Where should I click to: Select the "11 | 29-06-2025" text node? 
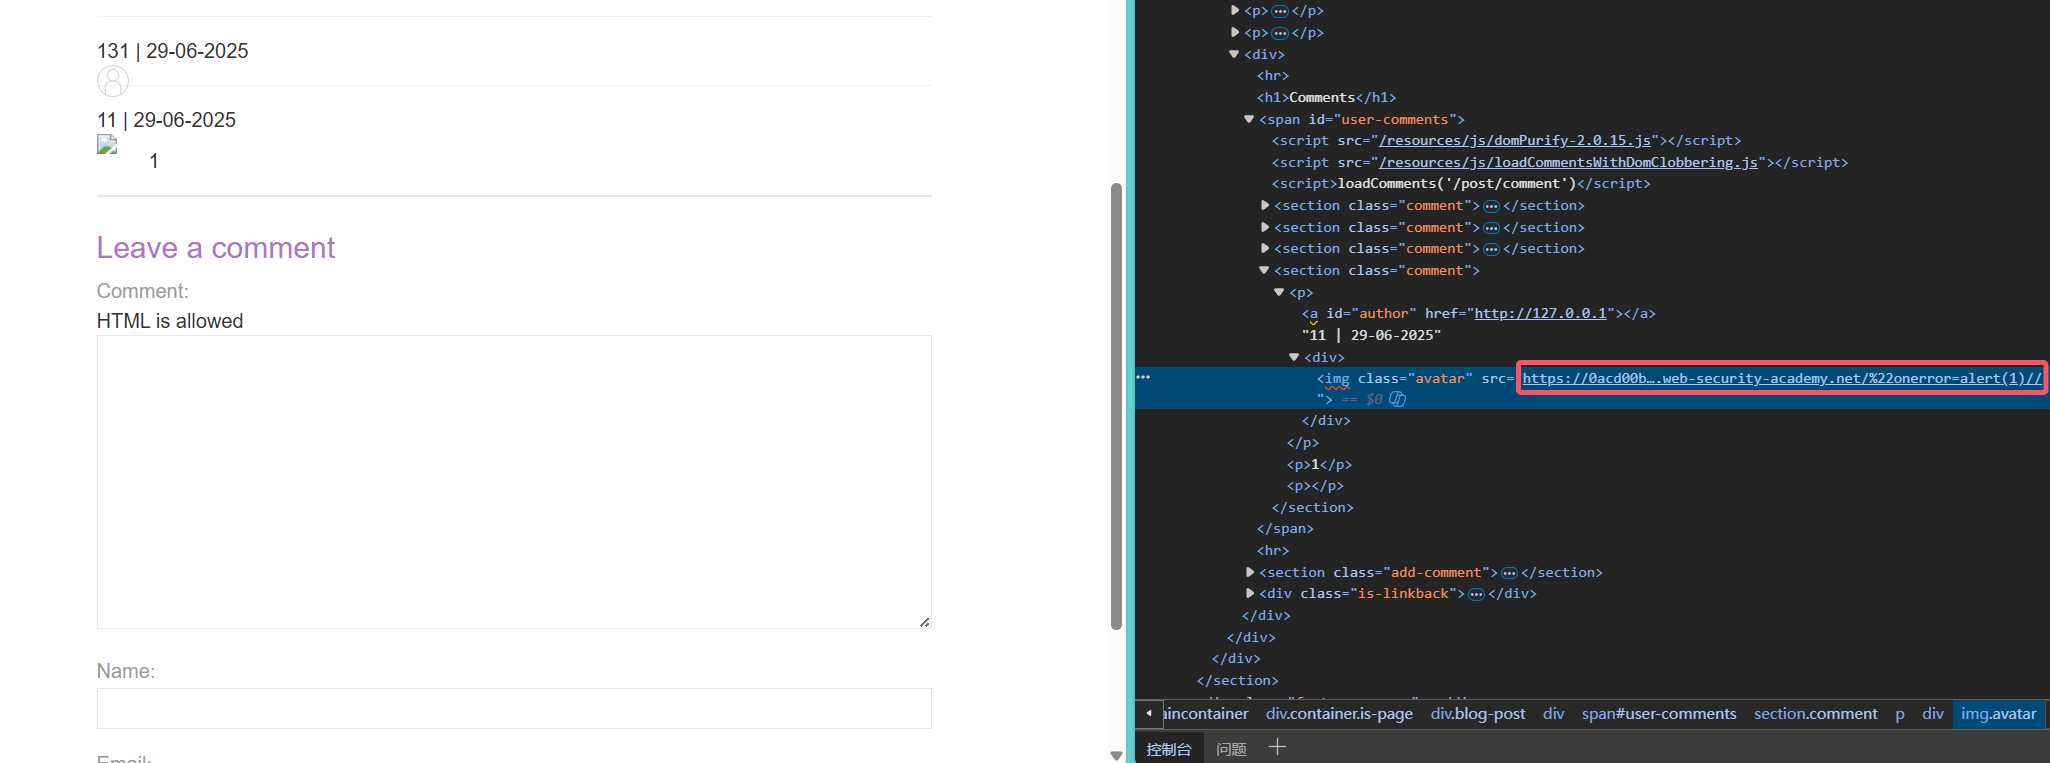point(1371,336)
